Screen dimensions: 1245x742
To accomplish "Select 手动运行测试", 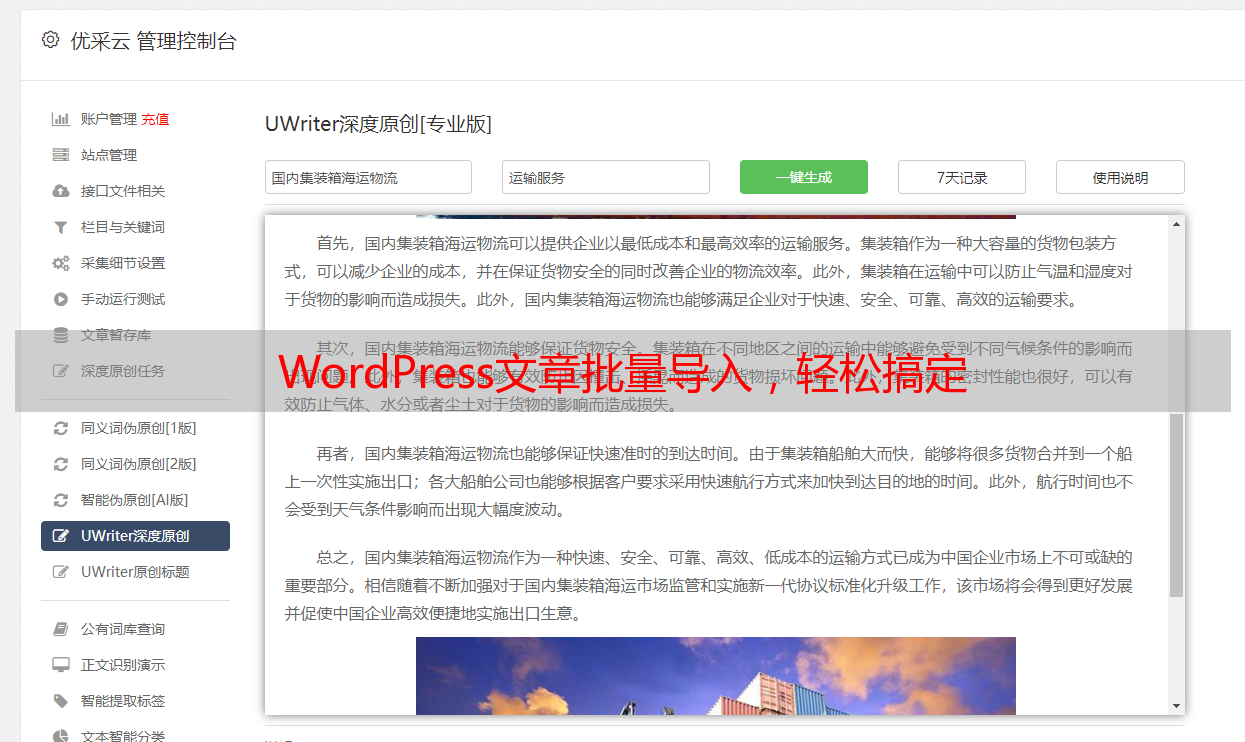I will [123, 299].
